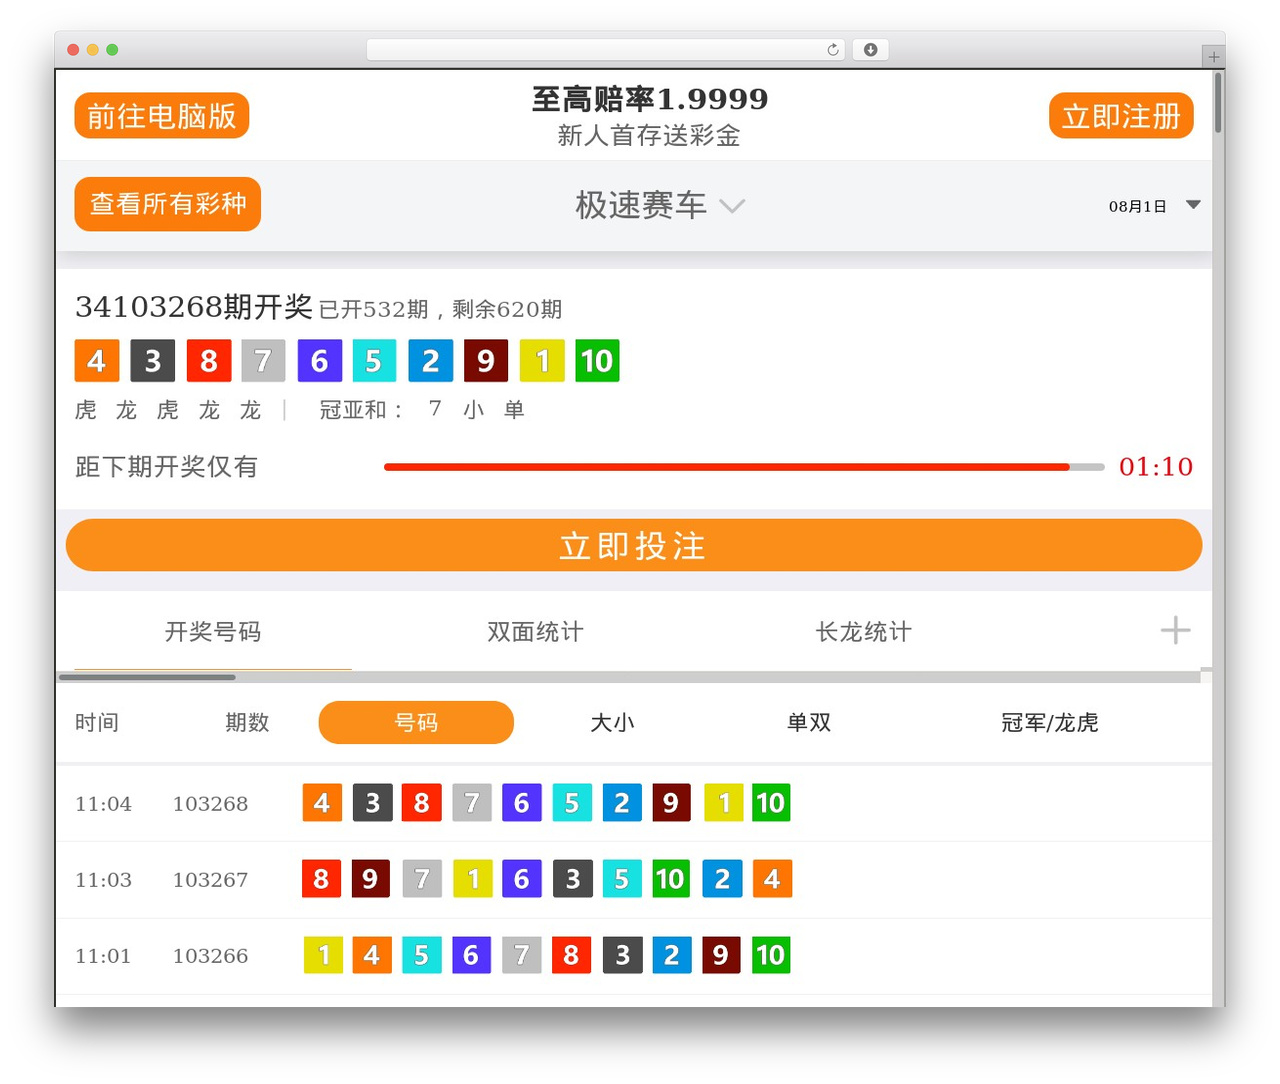Click the horizontal scrollbar under the tabs
The image size is (1280, 1084).
147,677
